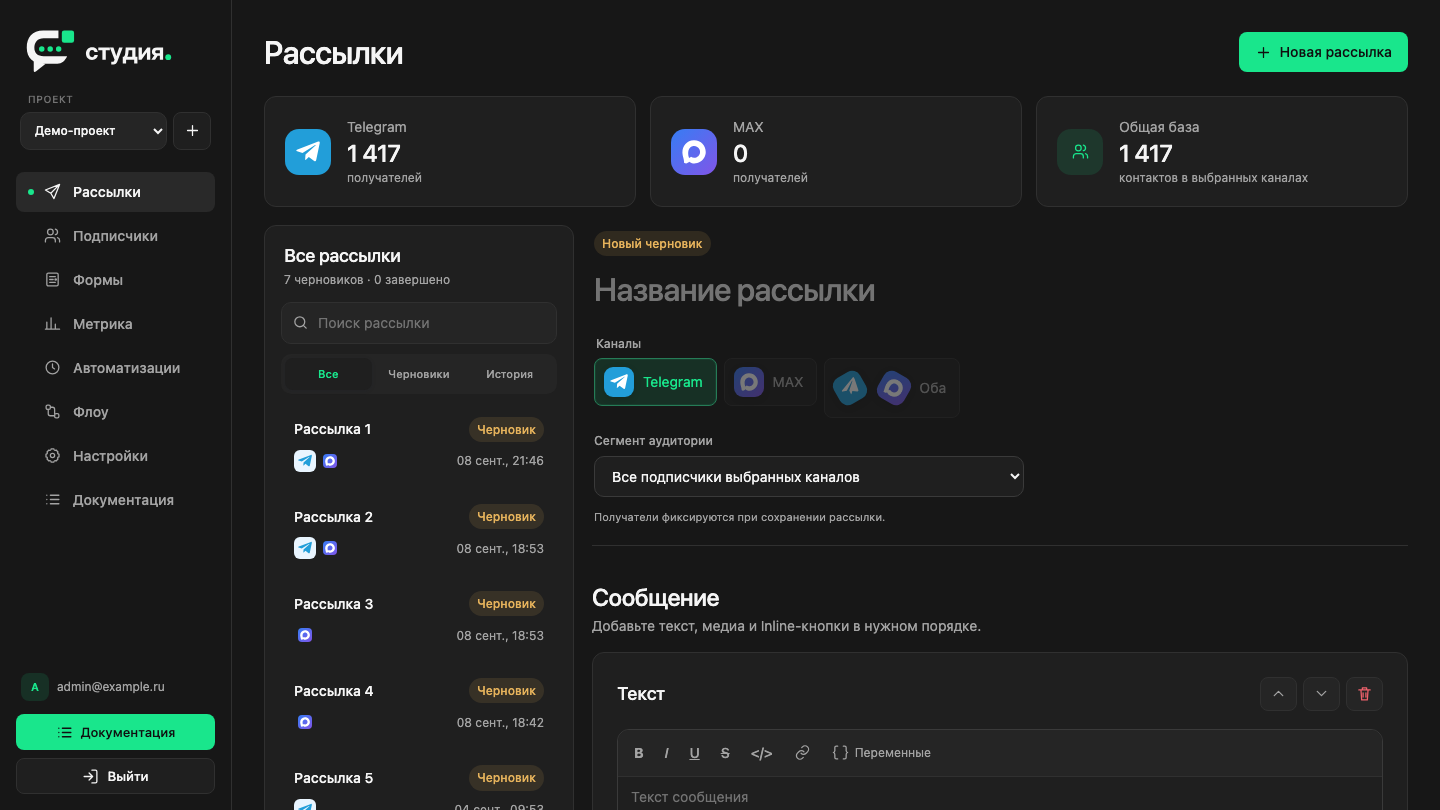The image size is (1440, 810).
Task: Open Рассылка 1 from the list
Action: pyautogui.click(x=419, y=445)
